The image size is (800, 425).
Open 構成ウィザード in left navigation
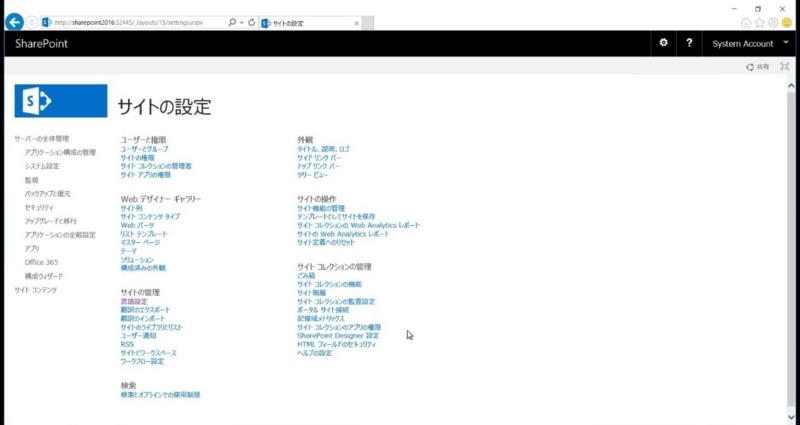pyautogui.click(x=44, y=276)
